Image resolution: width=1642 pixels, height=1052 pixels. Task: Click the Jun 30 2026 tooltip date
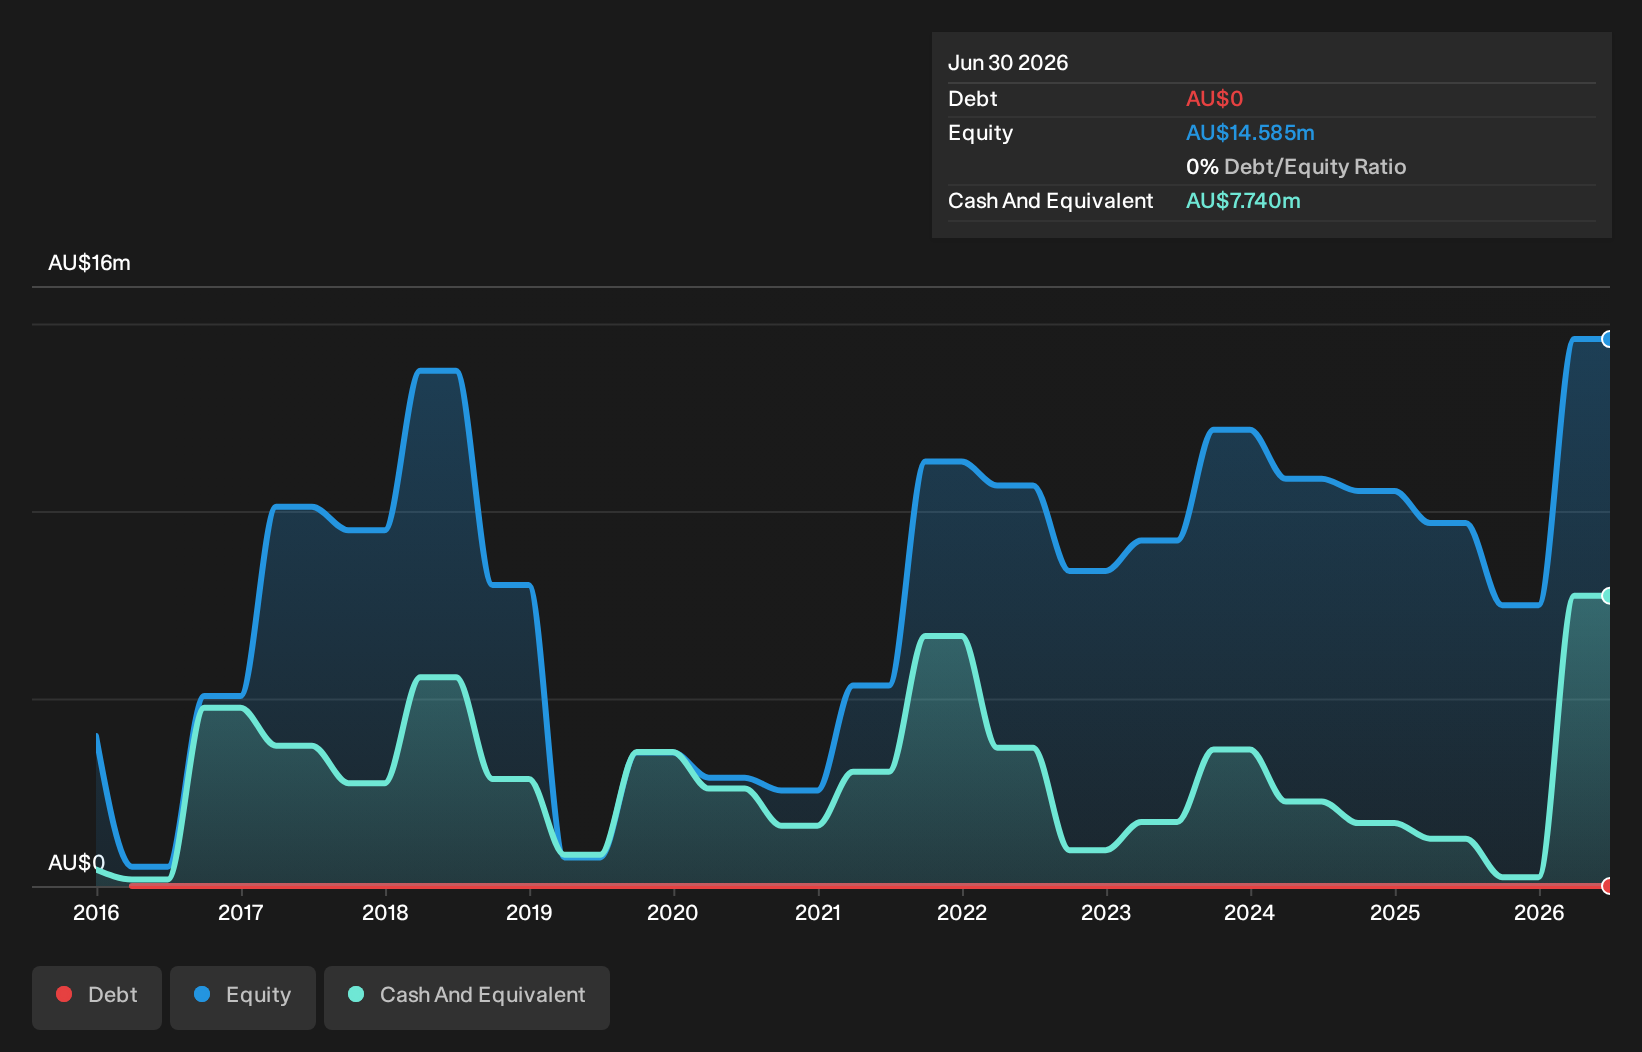pos(1008,63)
